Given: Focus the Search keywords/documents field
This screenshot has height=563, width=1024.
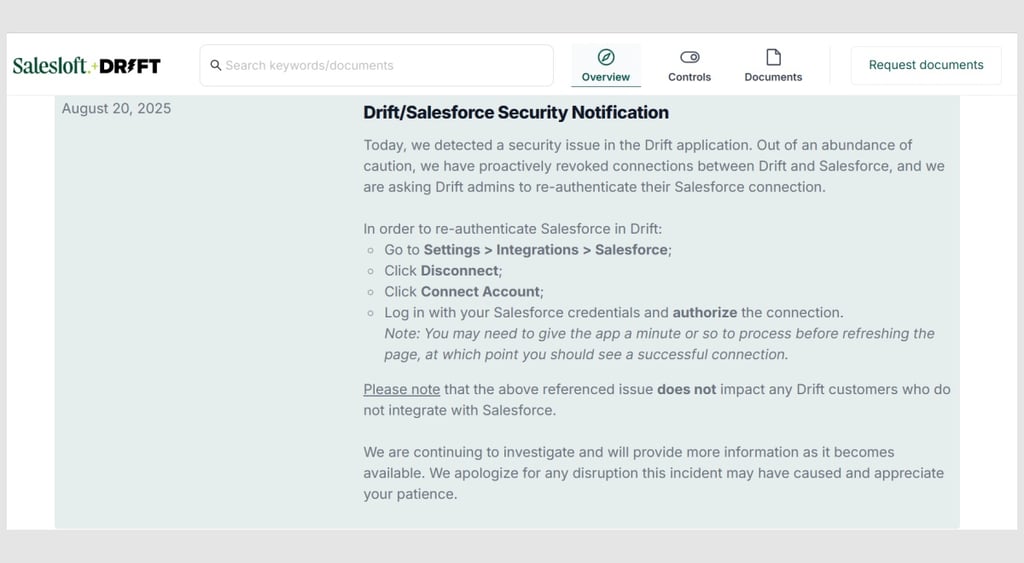Looking at the screenshot, I should (376, 65).
